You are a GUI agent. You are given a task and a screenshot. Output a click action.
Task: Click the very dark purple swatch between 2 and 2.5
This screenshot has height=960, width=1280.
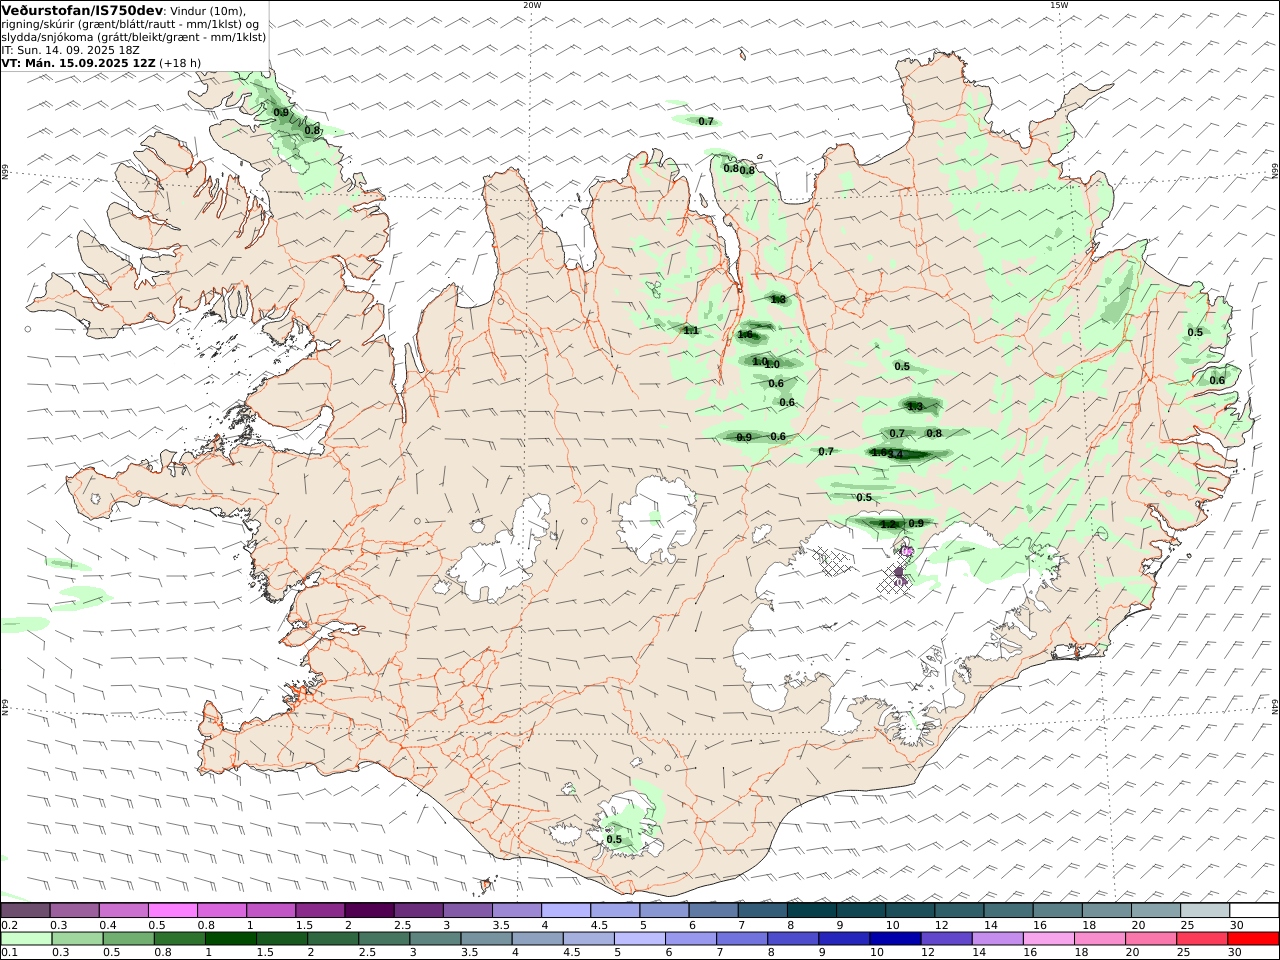point(369,911)
